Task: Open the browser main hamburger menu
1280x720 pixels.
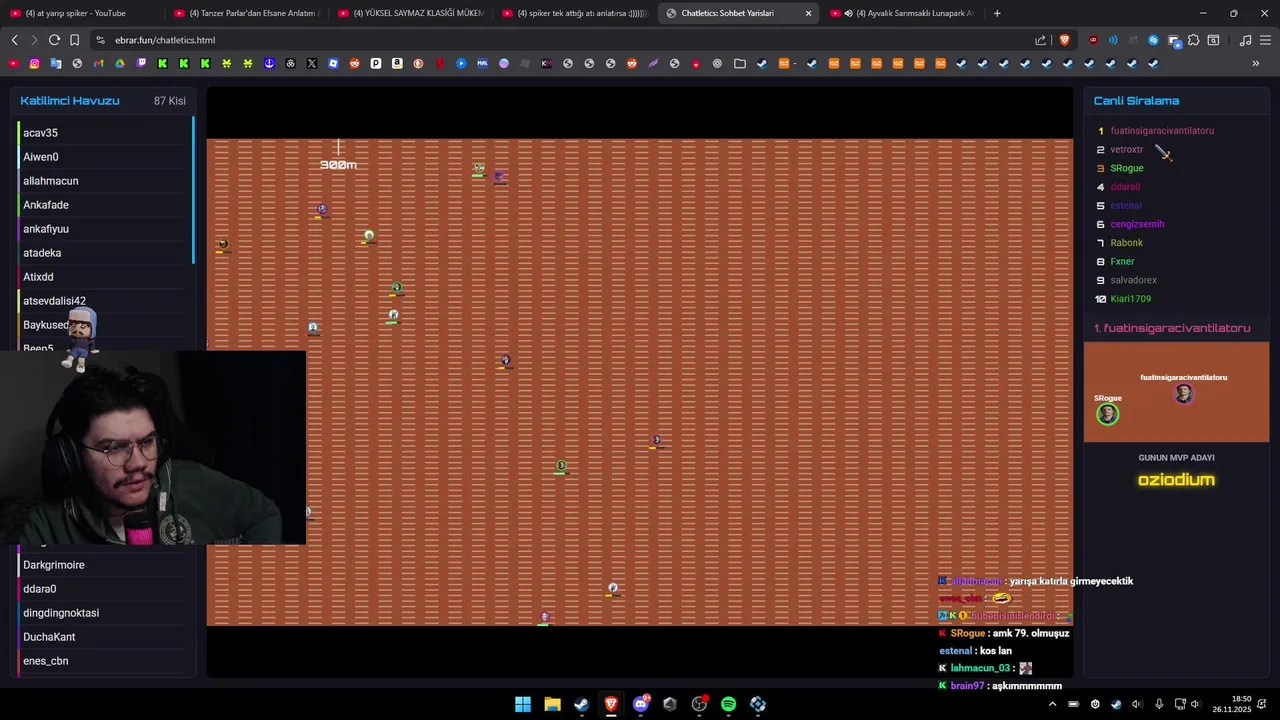Action: pyautogui.click(x=1265, y=40)
